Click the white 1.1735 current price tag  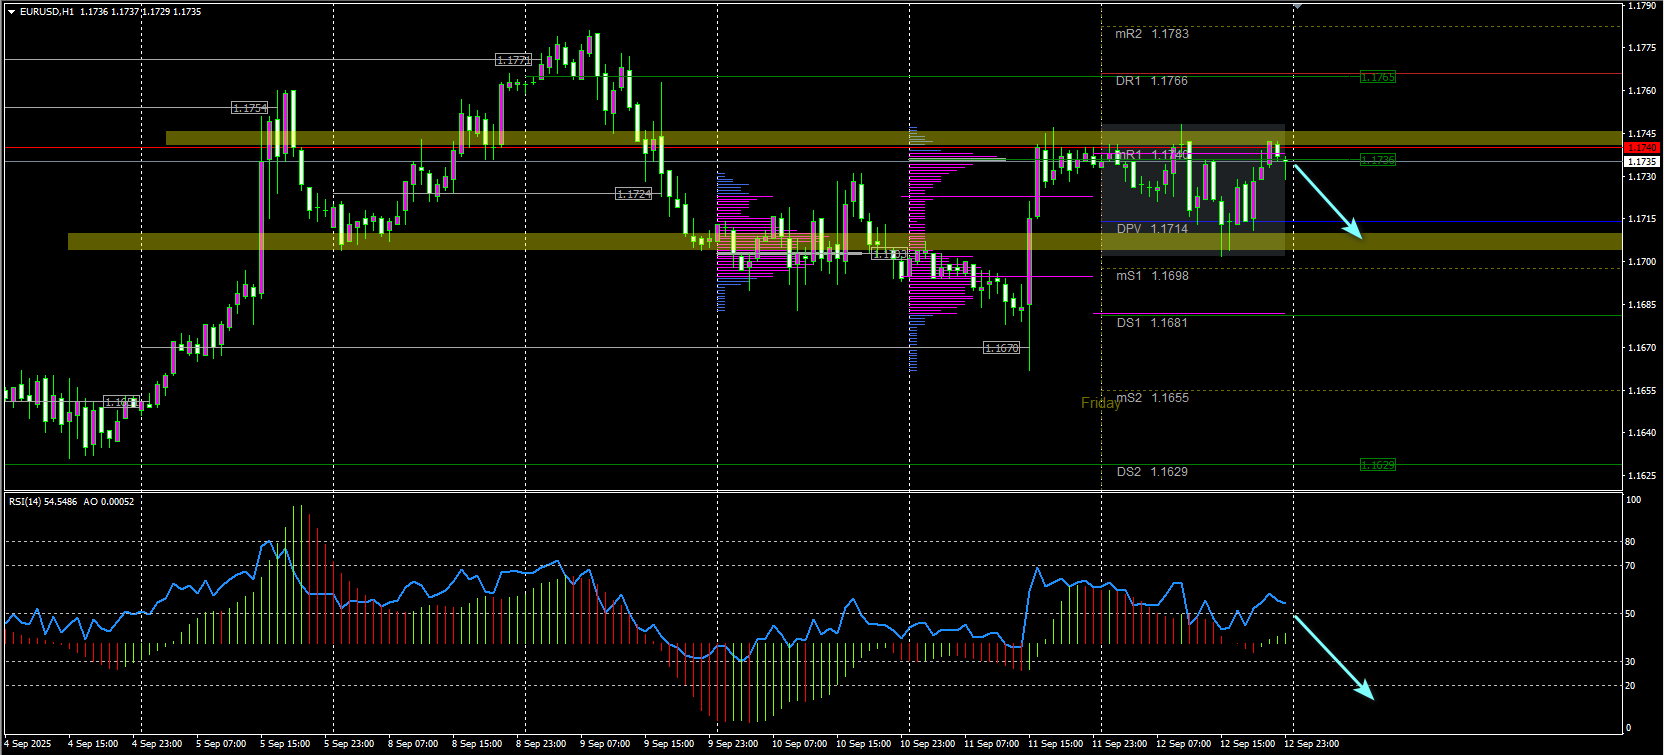pos(1642,161)
